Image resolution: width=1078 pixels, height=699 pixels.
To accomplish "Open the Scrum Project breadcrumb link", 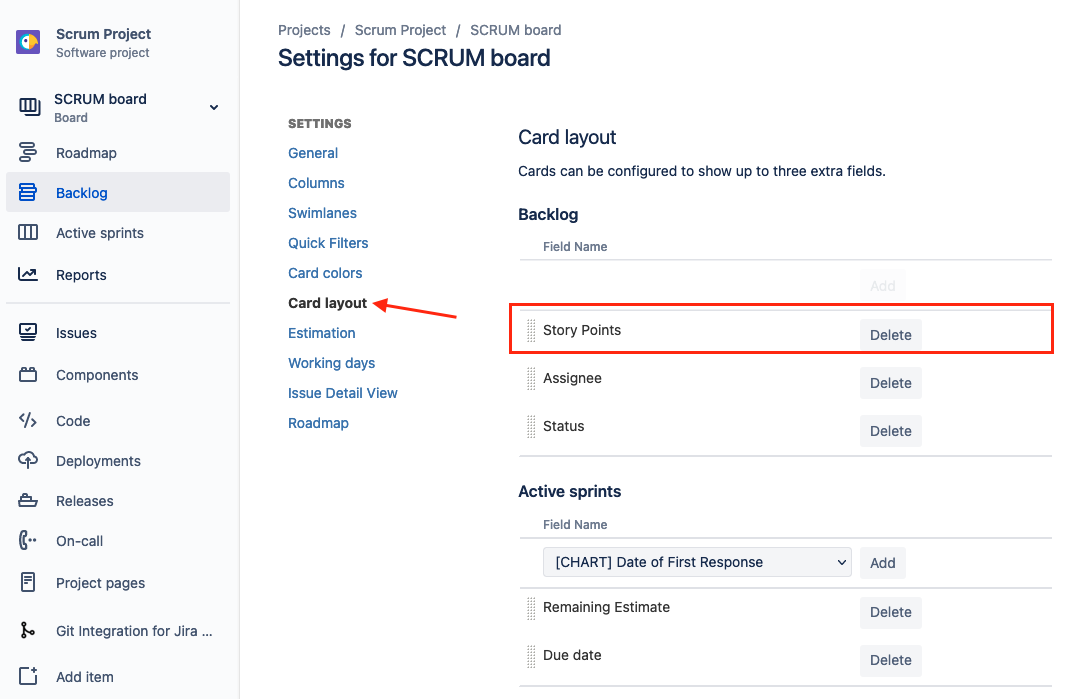I will (x=400, y=30).
